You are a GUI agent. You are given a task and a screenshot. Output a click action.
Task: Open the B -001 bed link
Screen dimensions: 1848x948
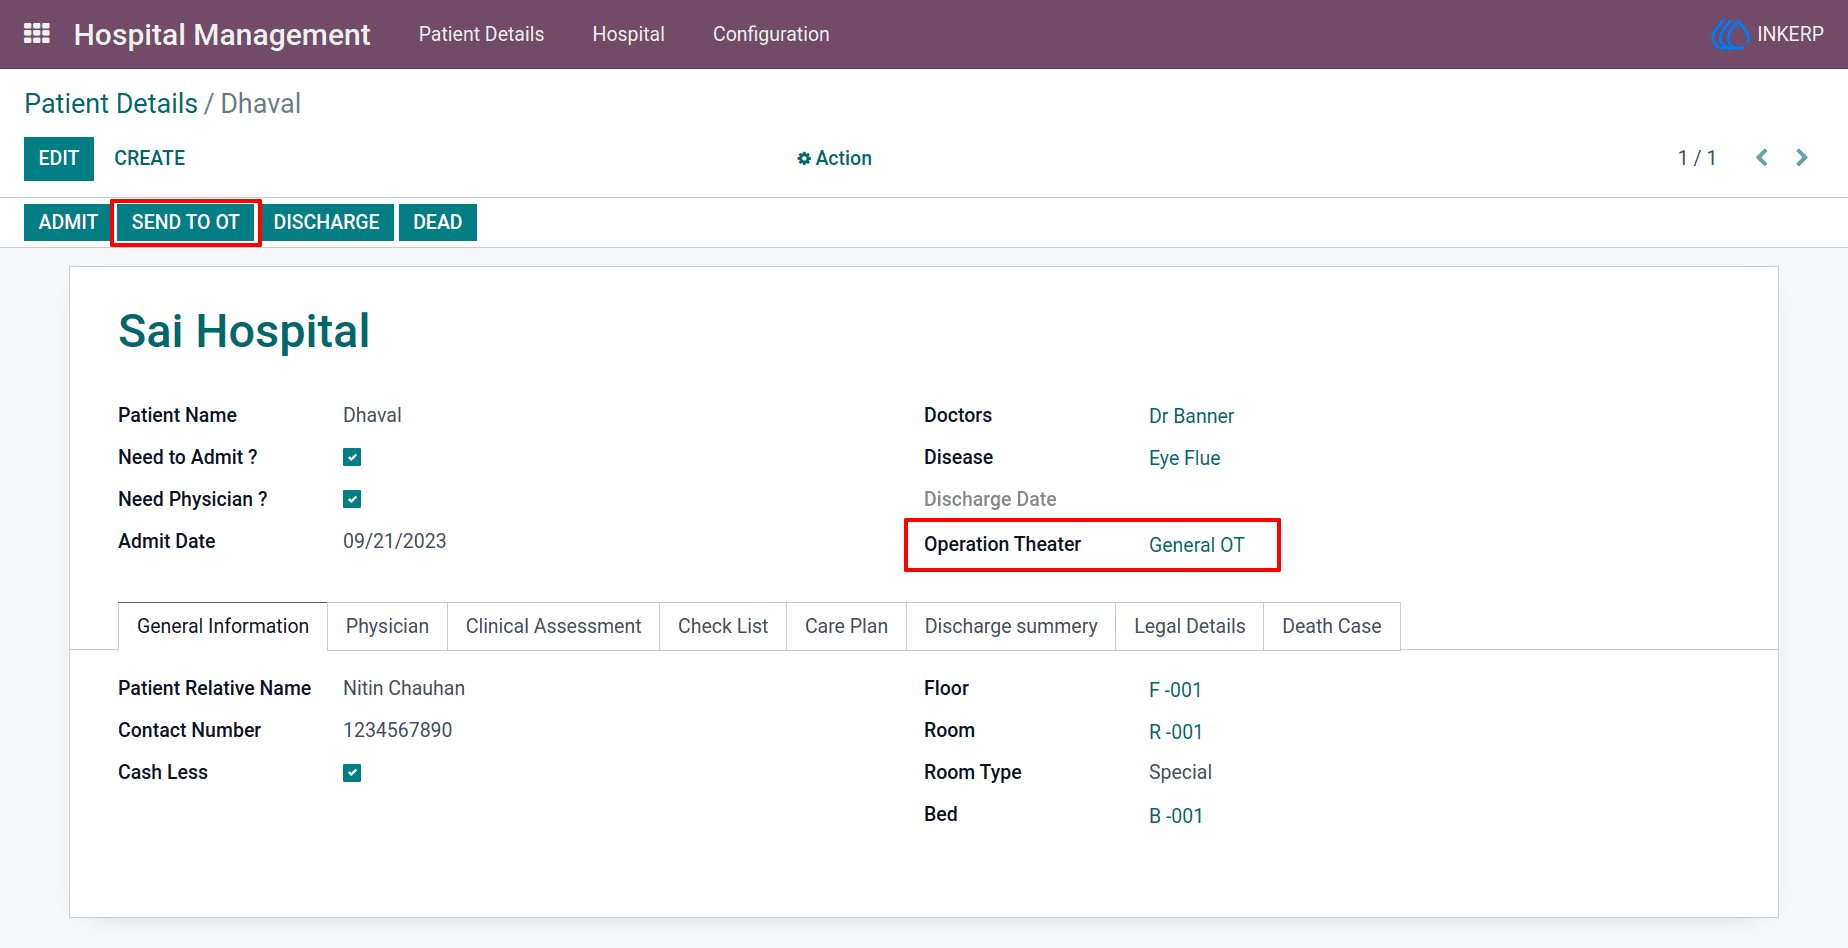pos(1175,816)
